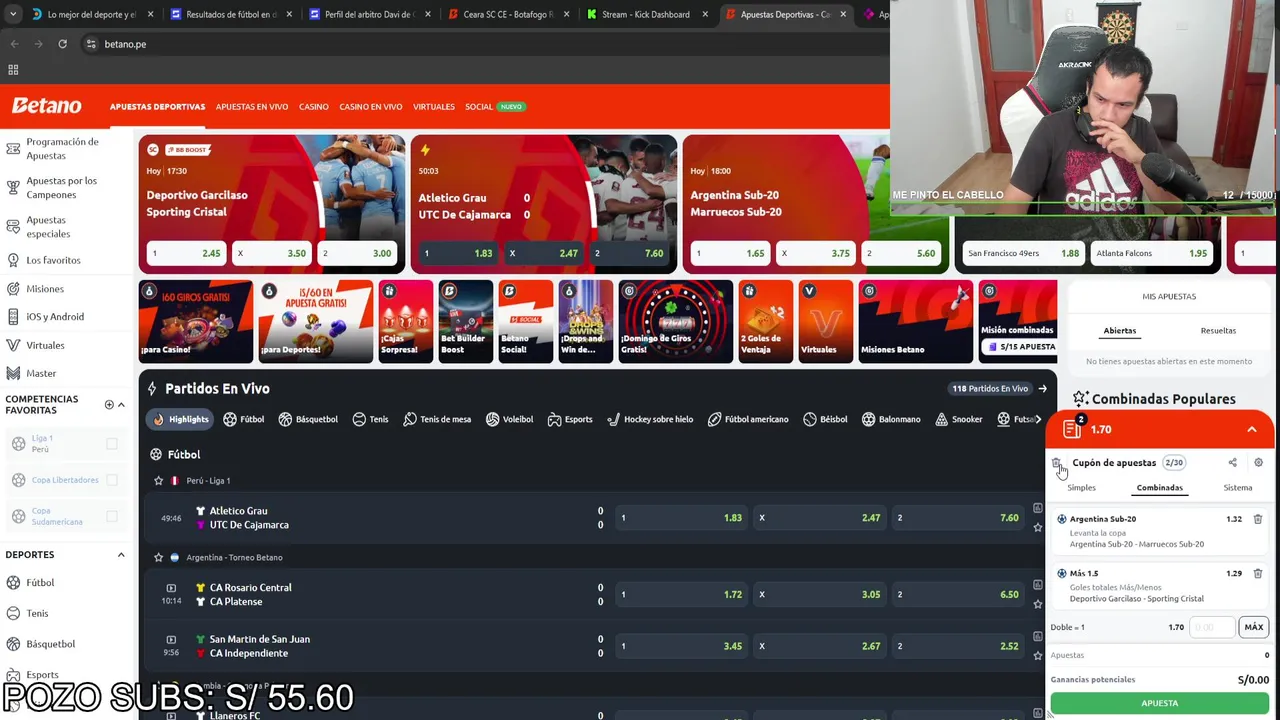Open Virtuales in the sidebar
The height and width of the screenshot is (720, 1280).
[45, 345]
